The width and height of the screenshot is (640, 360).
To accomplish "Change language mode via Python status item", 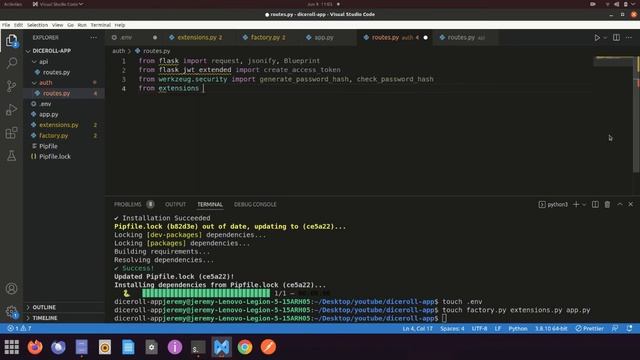I will click(518, 328).
